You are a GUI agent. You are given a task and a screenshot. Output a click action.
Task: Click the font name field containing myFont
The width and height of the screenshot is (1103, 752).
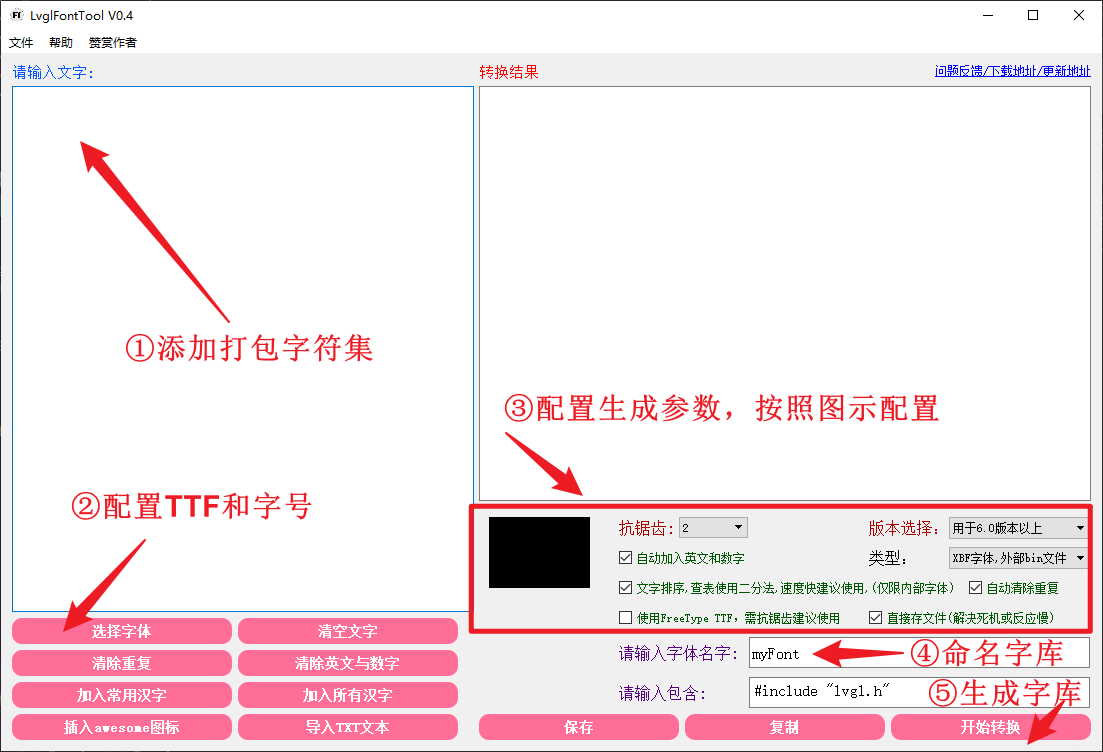pos(919,654)
